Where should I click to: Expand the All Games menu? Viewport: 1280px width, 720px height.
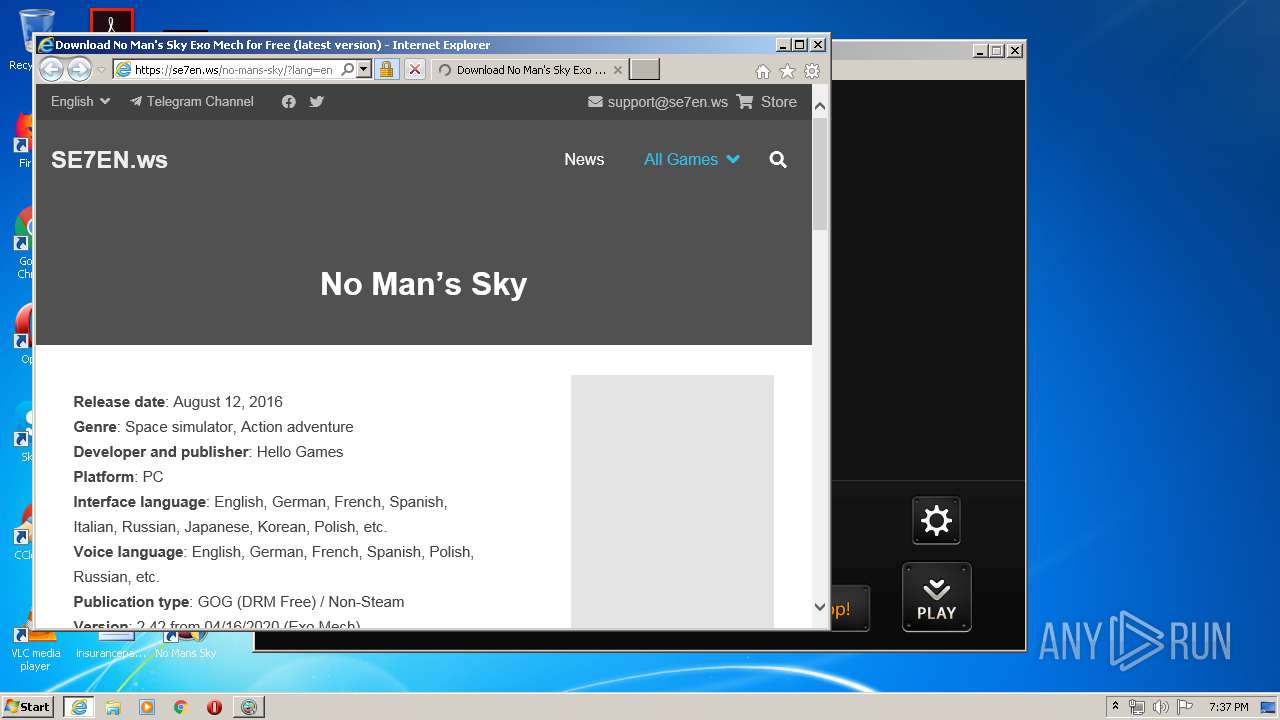pos(691,160)
